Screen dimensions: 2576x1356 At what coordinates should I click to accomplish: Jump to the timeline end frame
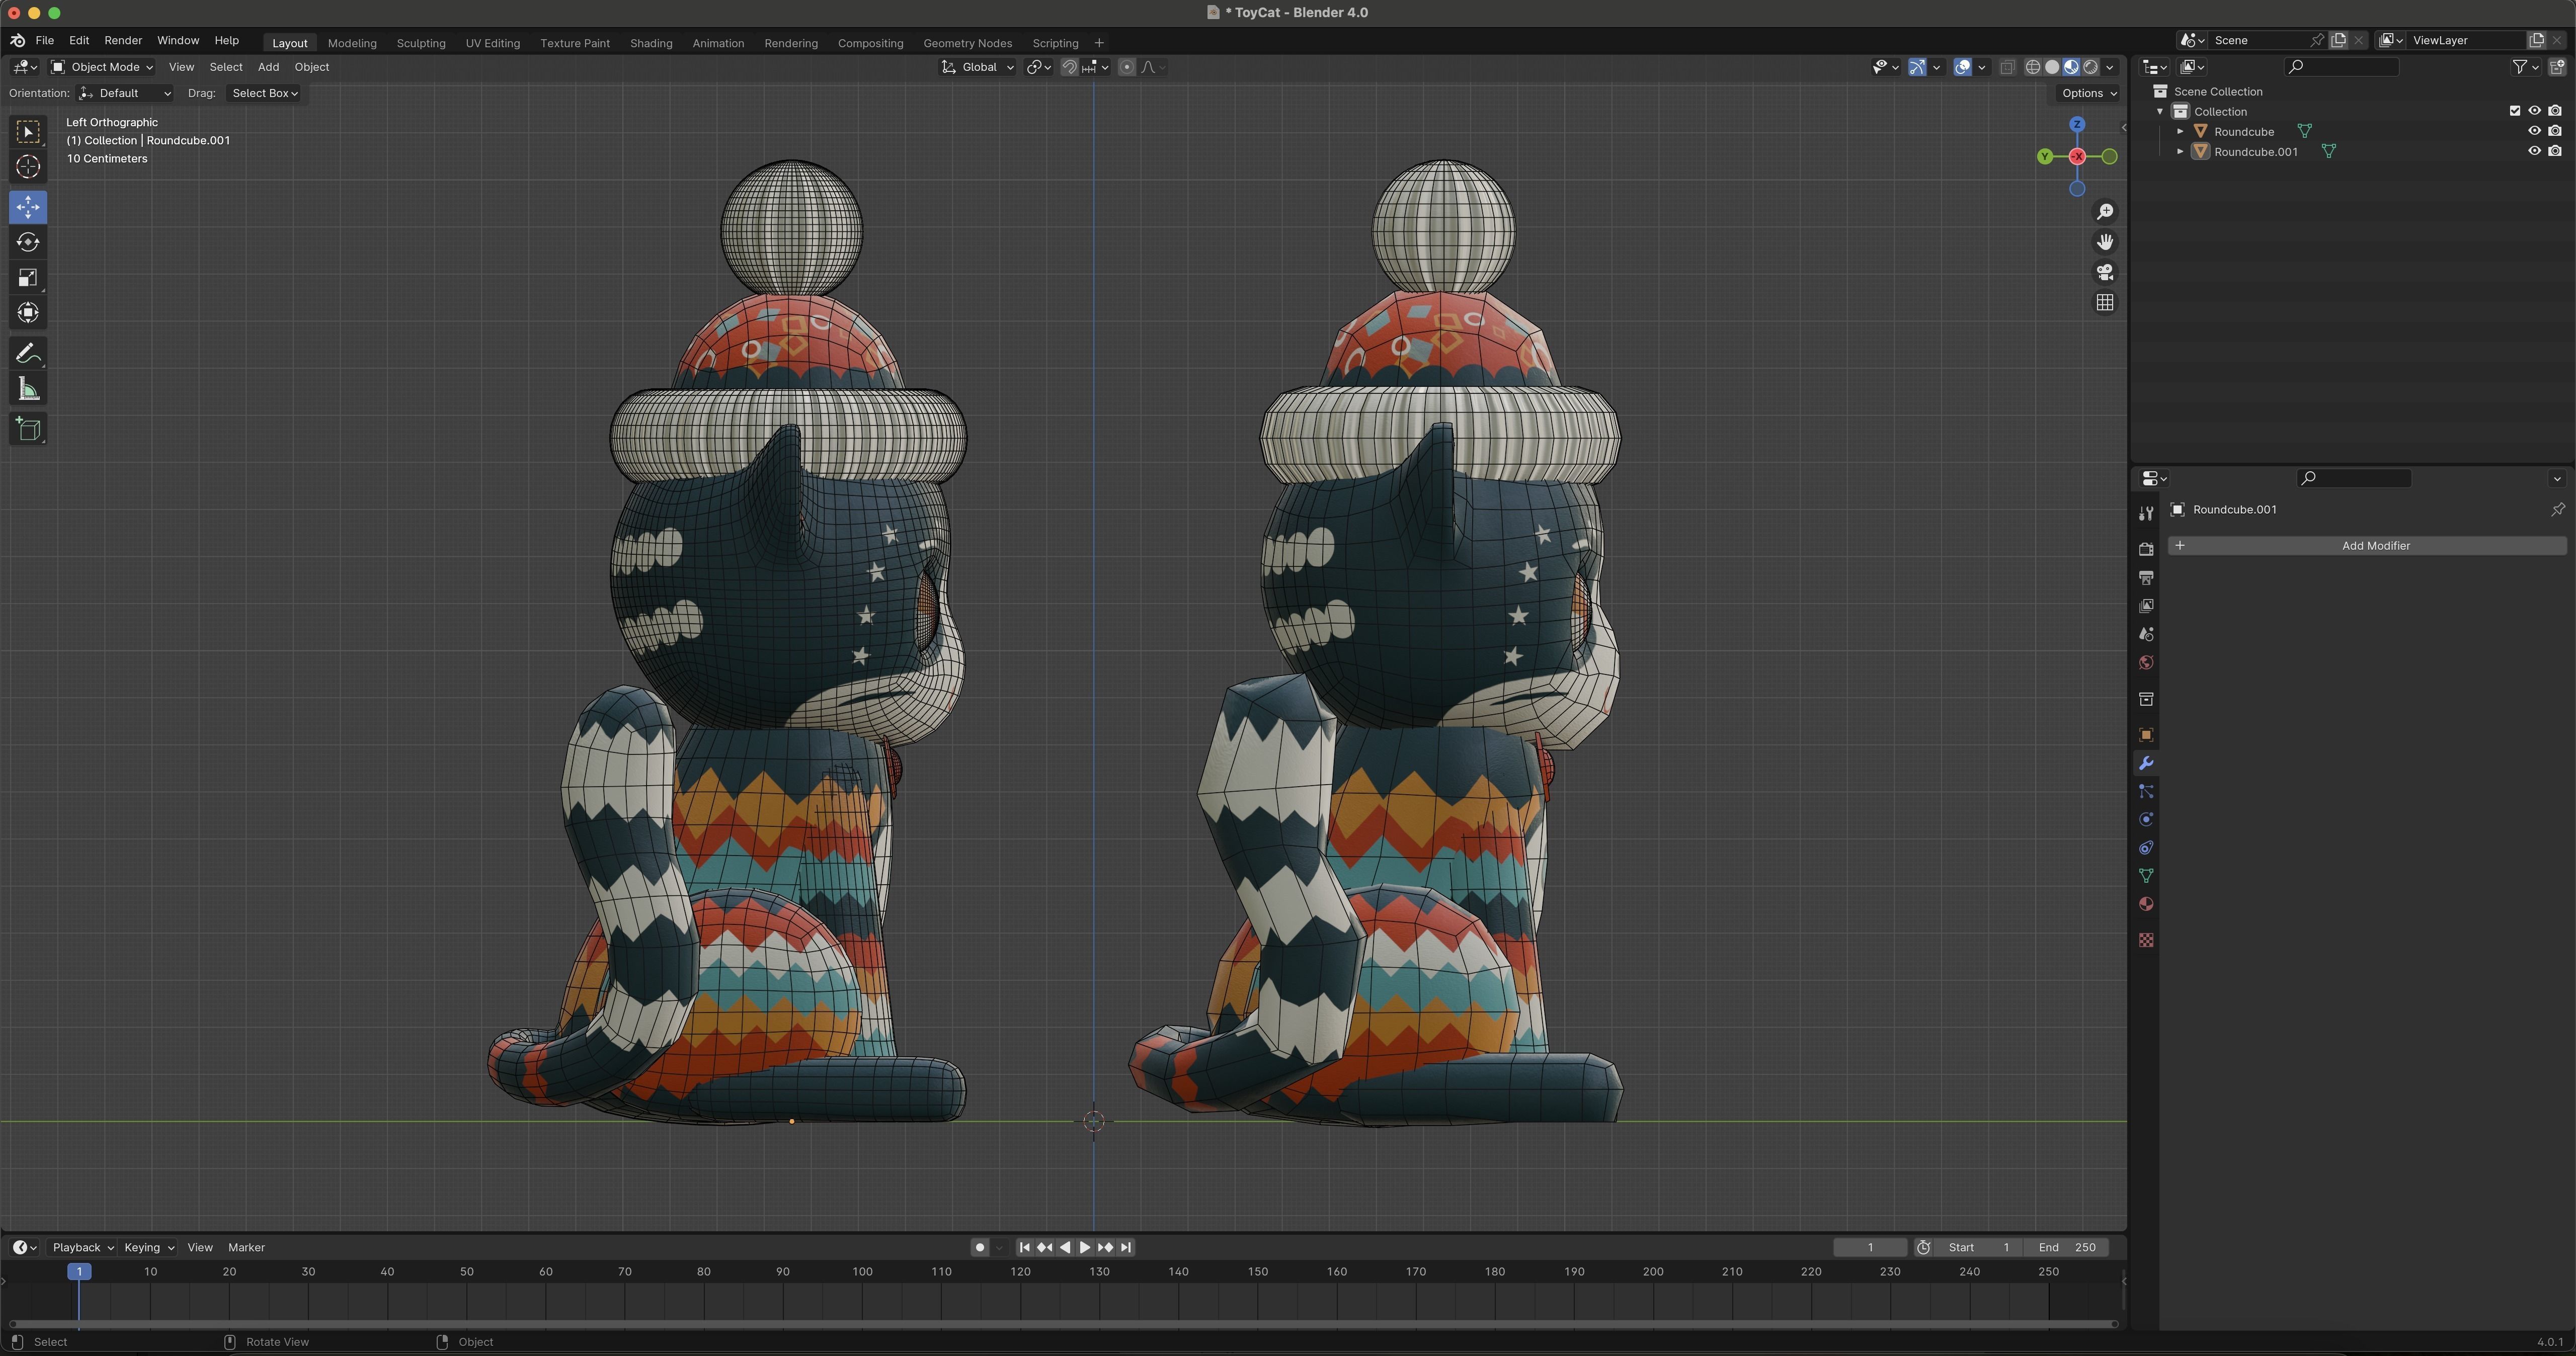tap(1126, 1247)
